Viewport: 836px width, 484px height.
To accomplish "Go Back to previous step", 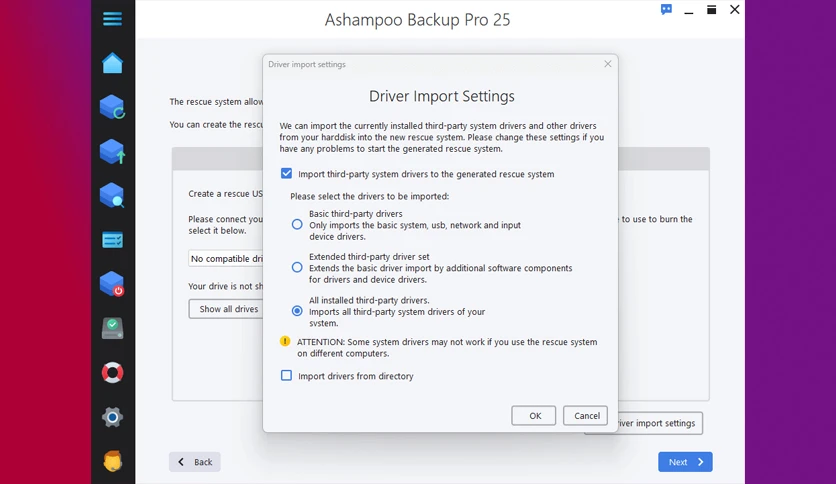I will tap(195, 462).
